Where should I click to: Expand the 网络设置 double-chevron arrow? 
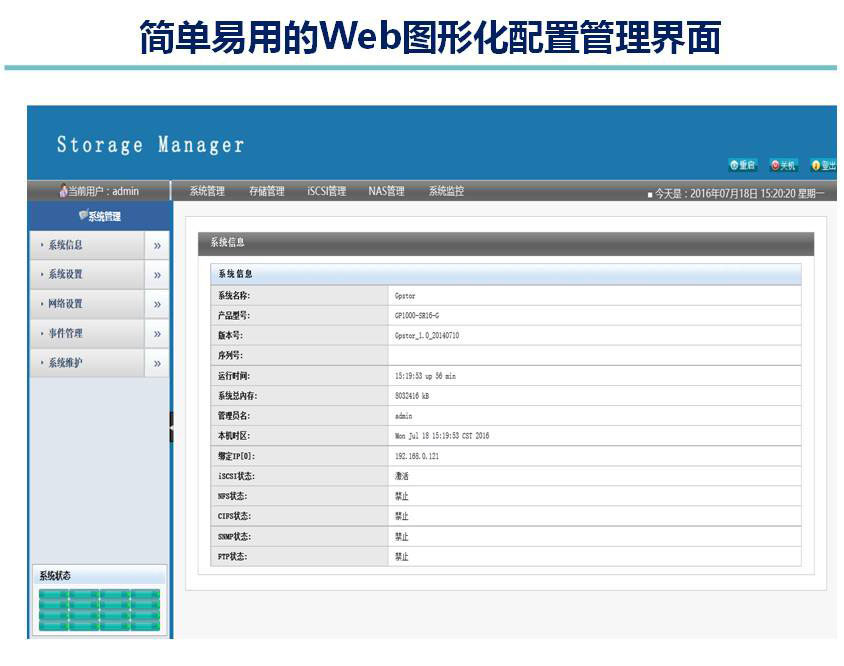click(x=157, y=304)
